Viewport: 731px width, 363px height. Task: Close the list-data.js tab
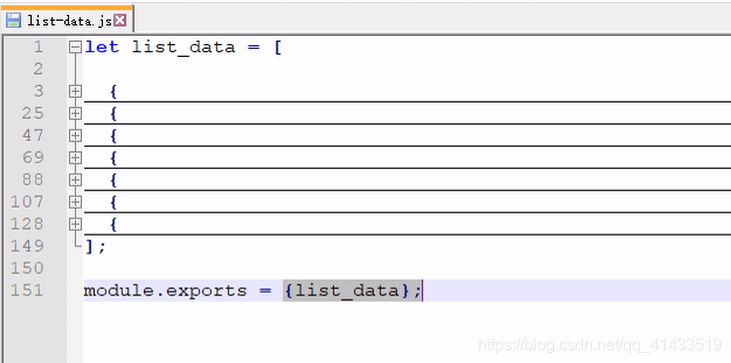coord(120,20)
